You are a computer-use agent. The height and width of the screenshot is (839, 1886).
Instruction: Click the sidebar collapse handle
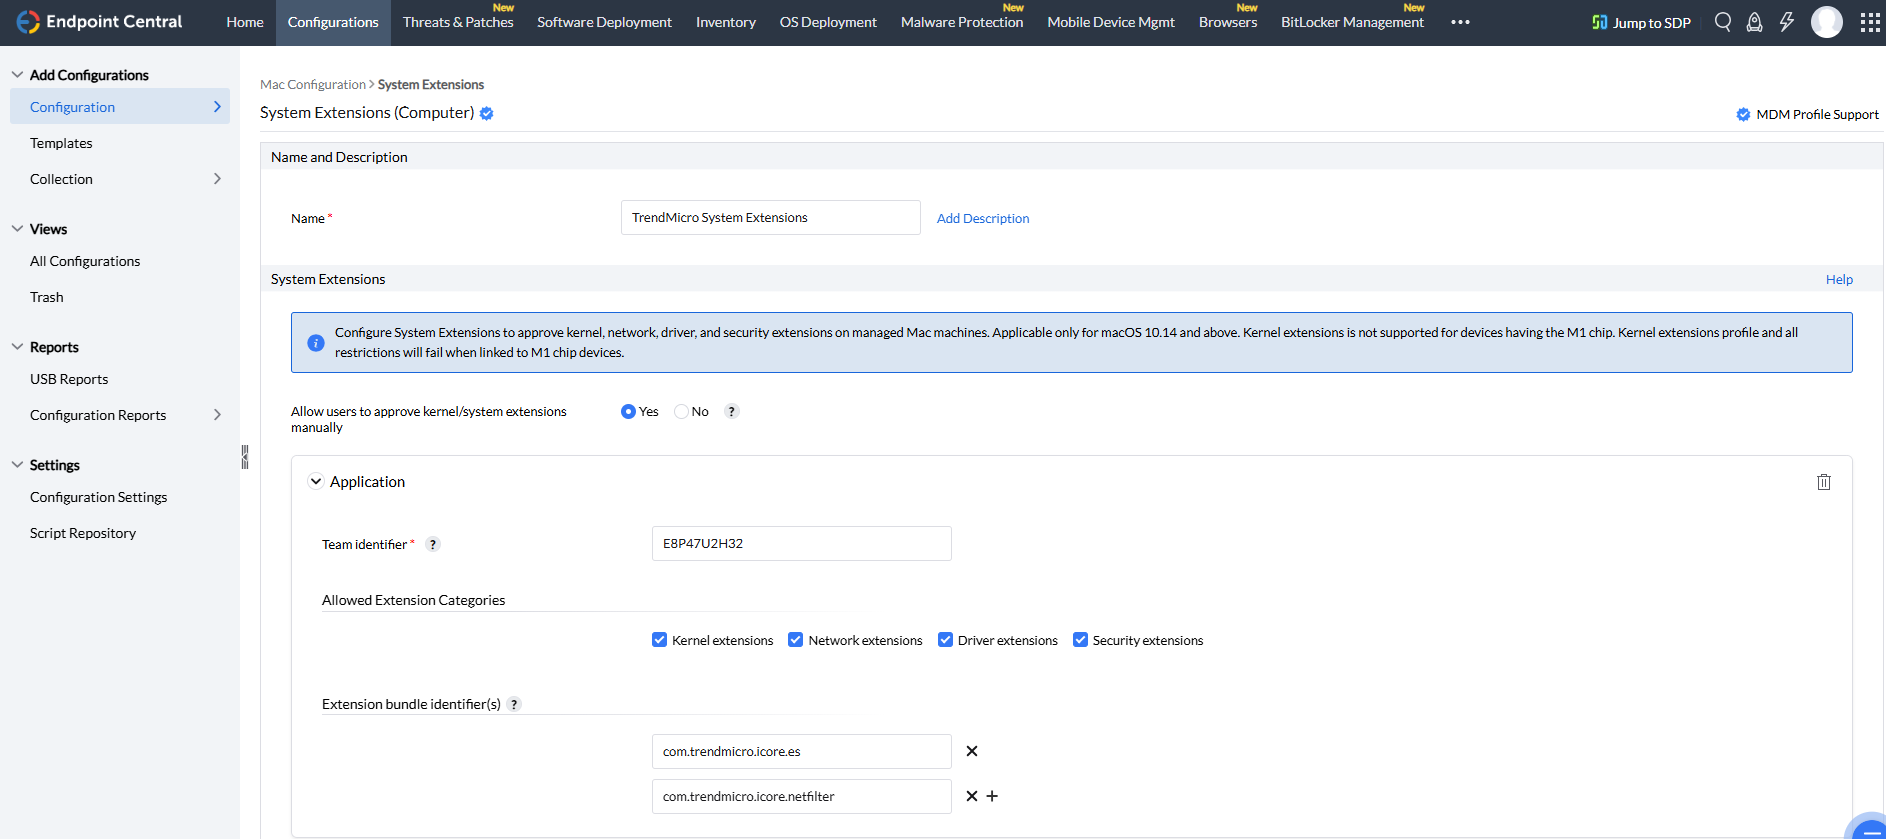click(x=244, y=457)
